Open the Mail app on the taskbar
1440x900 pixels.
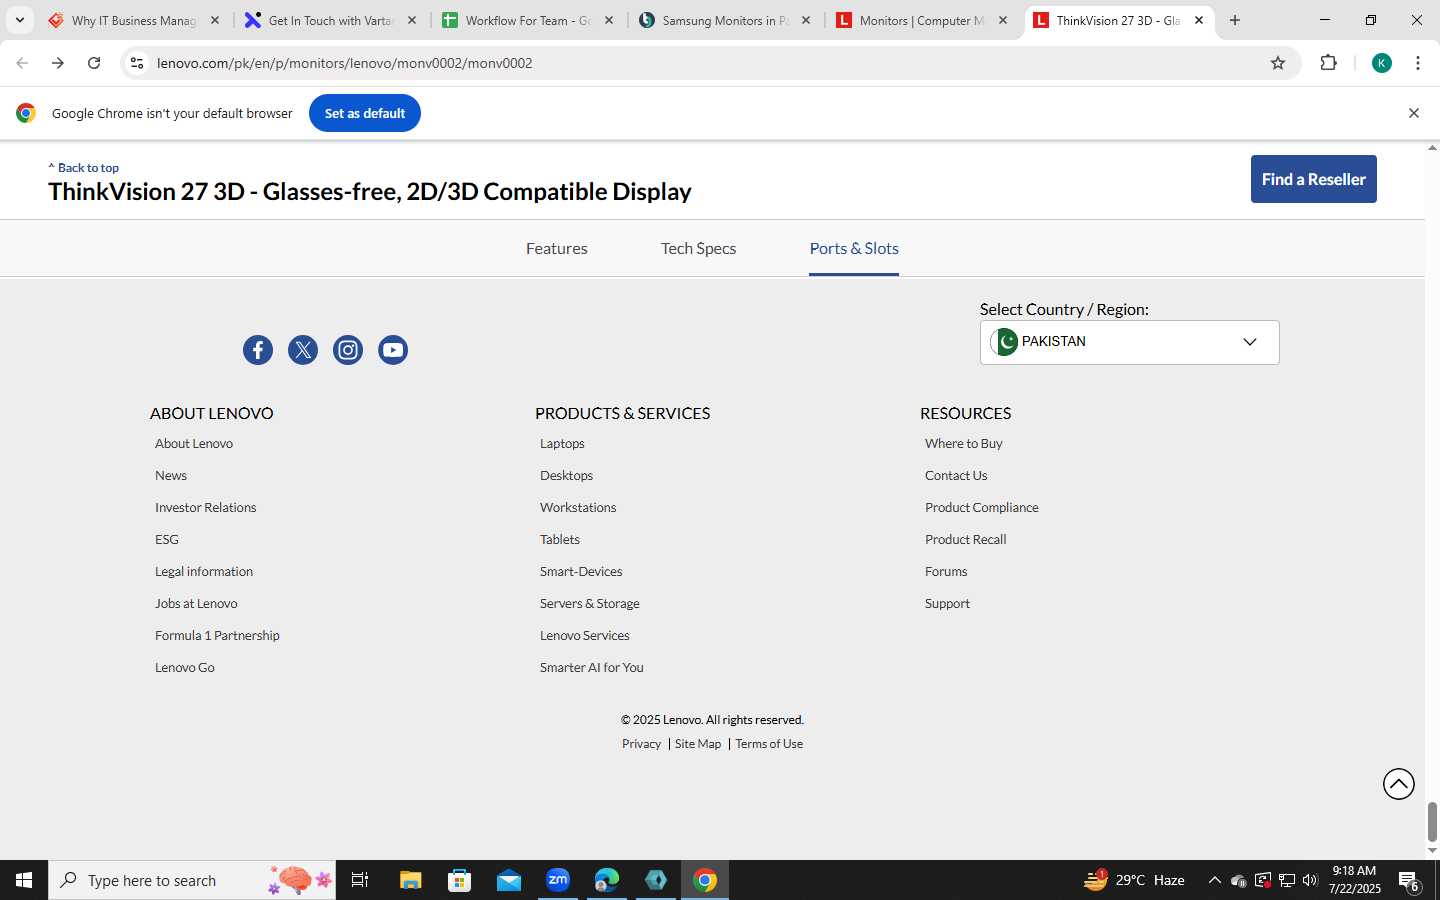(508, 880)
